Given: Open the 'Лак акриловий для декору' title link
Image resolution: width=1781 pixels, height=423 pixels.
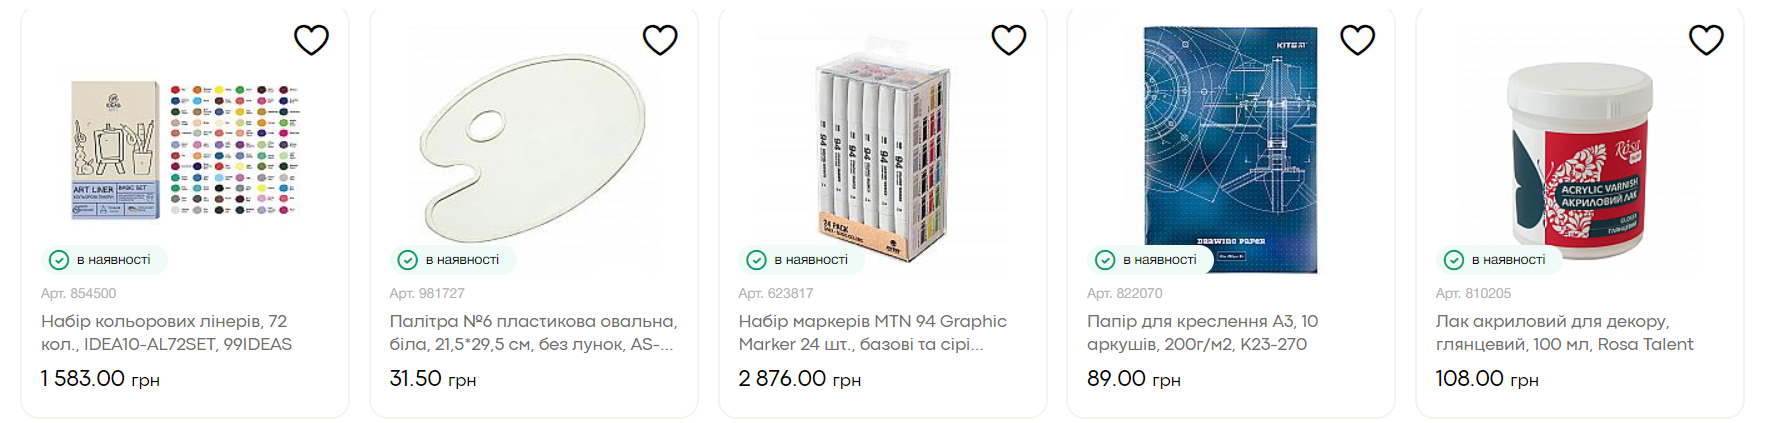Looking at the screenshot, I should click(x=1564, y=332).
